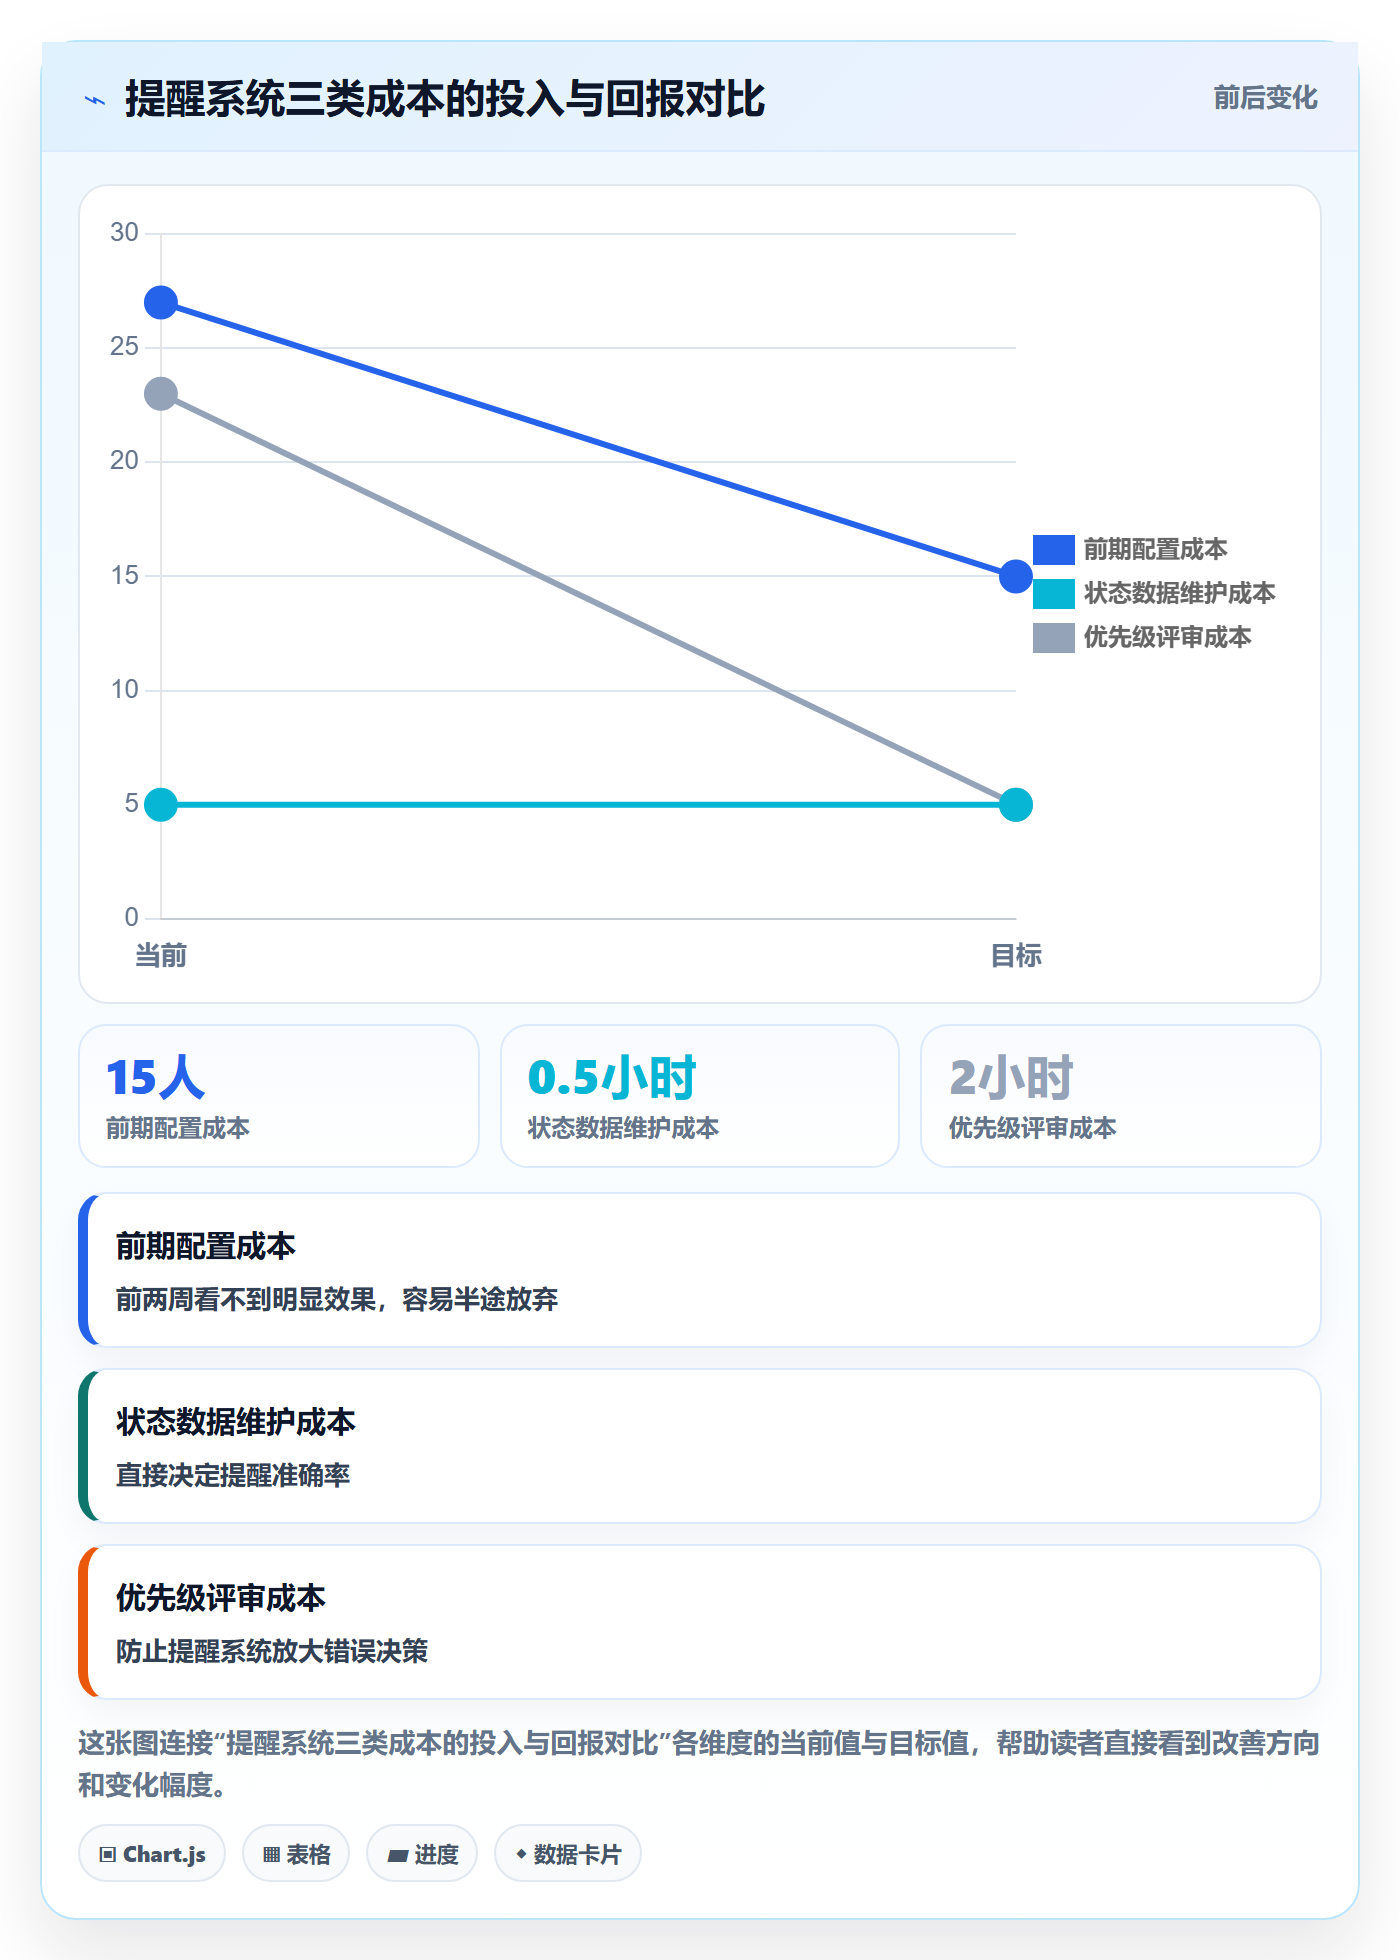Select the gray data point at 当前
Viewport: 1400px width, 1960px height.
(x=161, y=394)
